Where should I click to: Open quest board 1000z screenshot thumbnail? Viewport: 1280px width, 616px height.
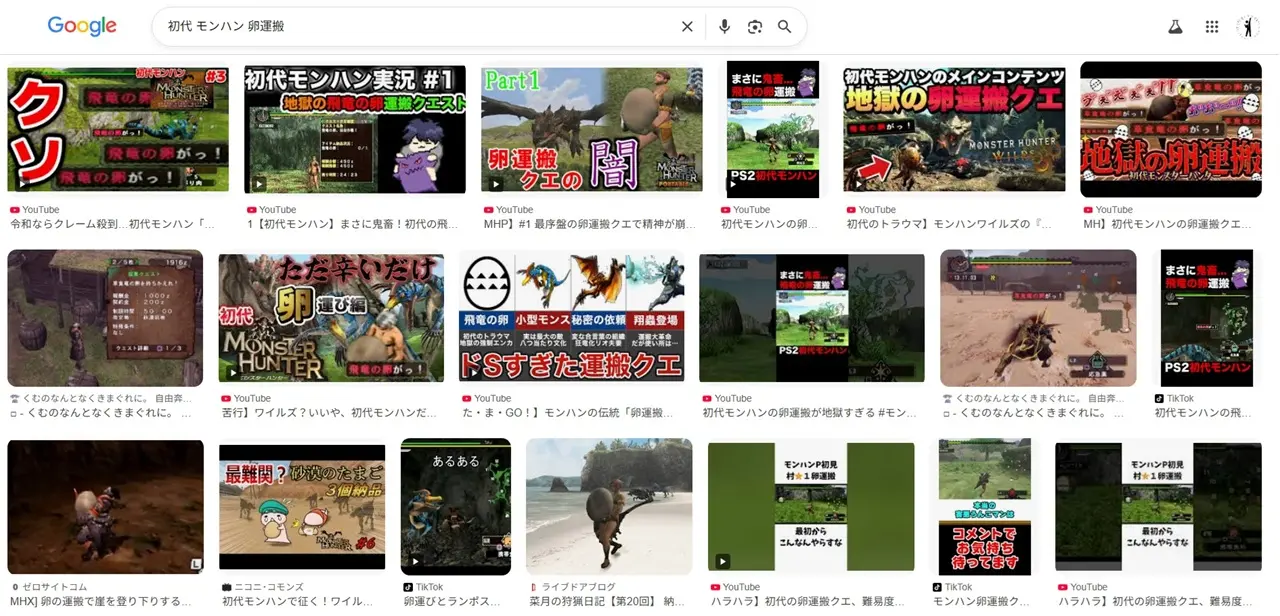tap(105, 318)
